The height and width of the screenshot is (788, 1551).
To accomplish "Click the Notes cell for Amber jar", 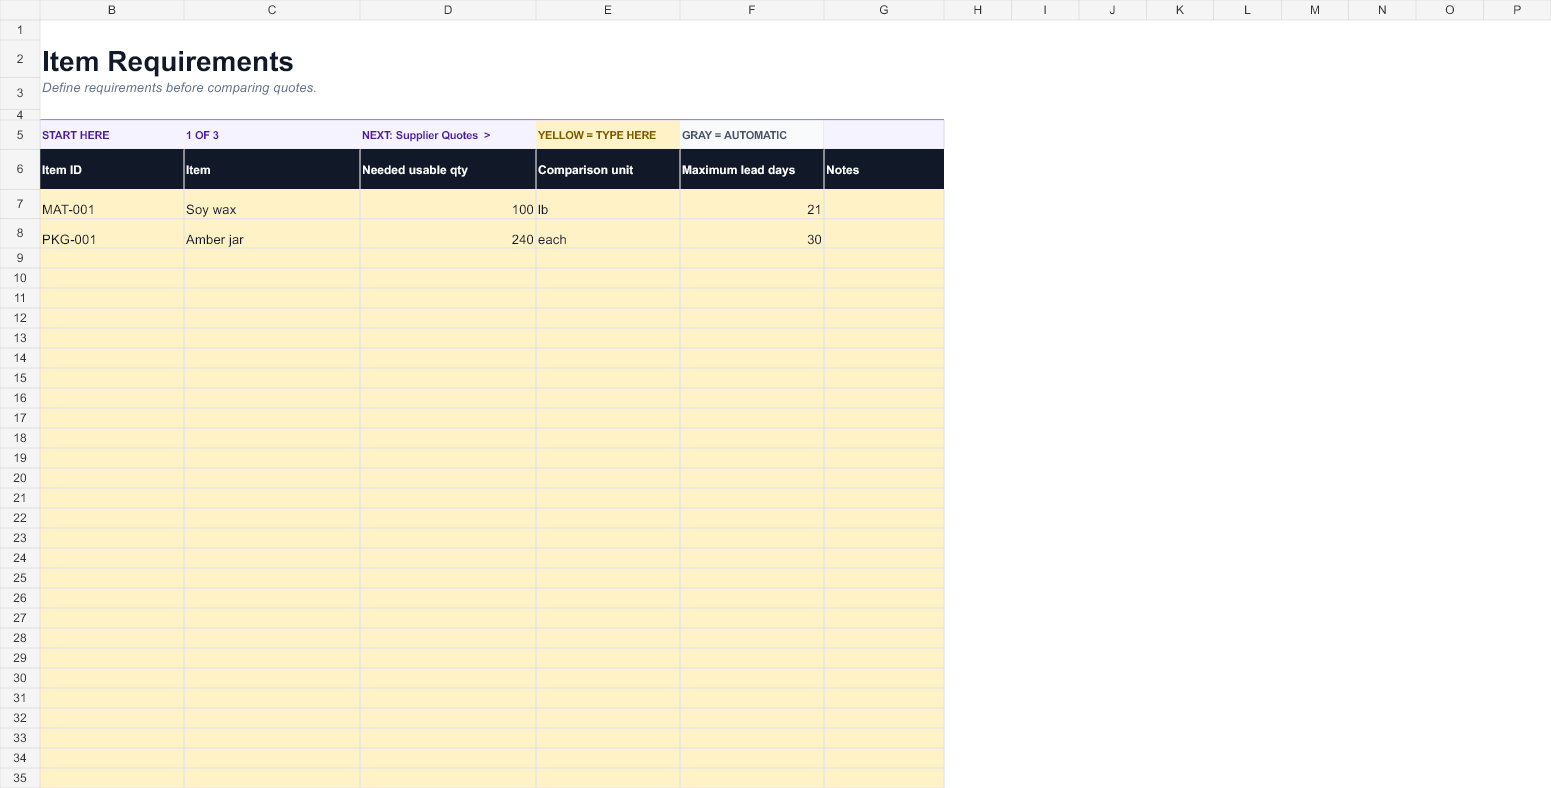I will pyautogui.click(x=884, y=234).
